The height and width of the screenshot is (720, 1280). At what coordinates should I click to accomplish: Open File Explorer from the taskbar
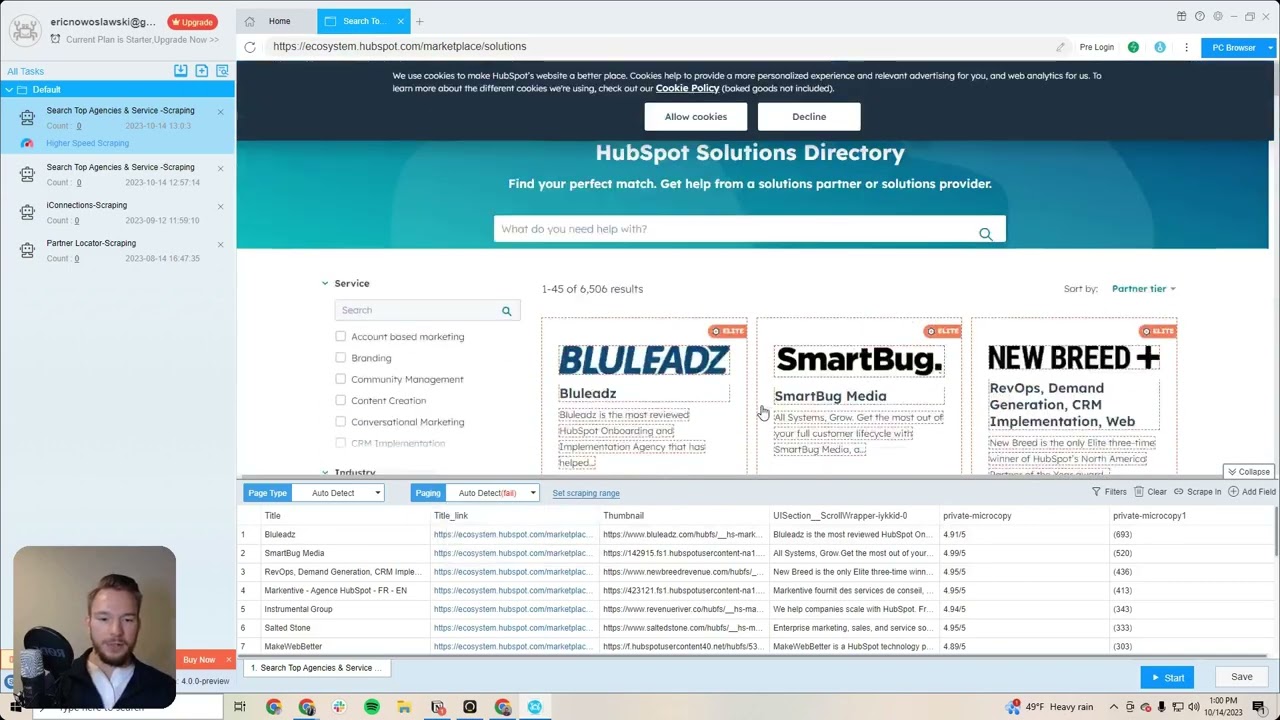click(x=404, y=708)
